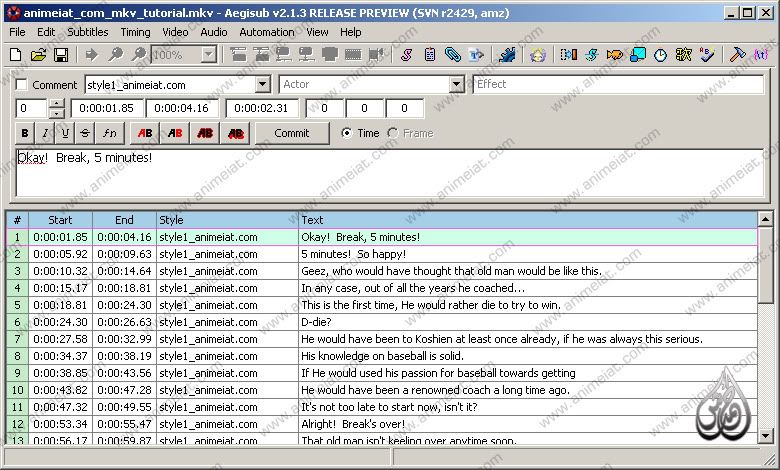The width and height of the screenshot is (780, 470).
Task: Open the Kanji Timer icon
Action: tap(683, 55)
